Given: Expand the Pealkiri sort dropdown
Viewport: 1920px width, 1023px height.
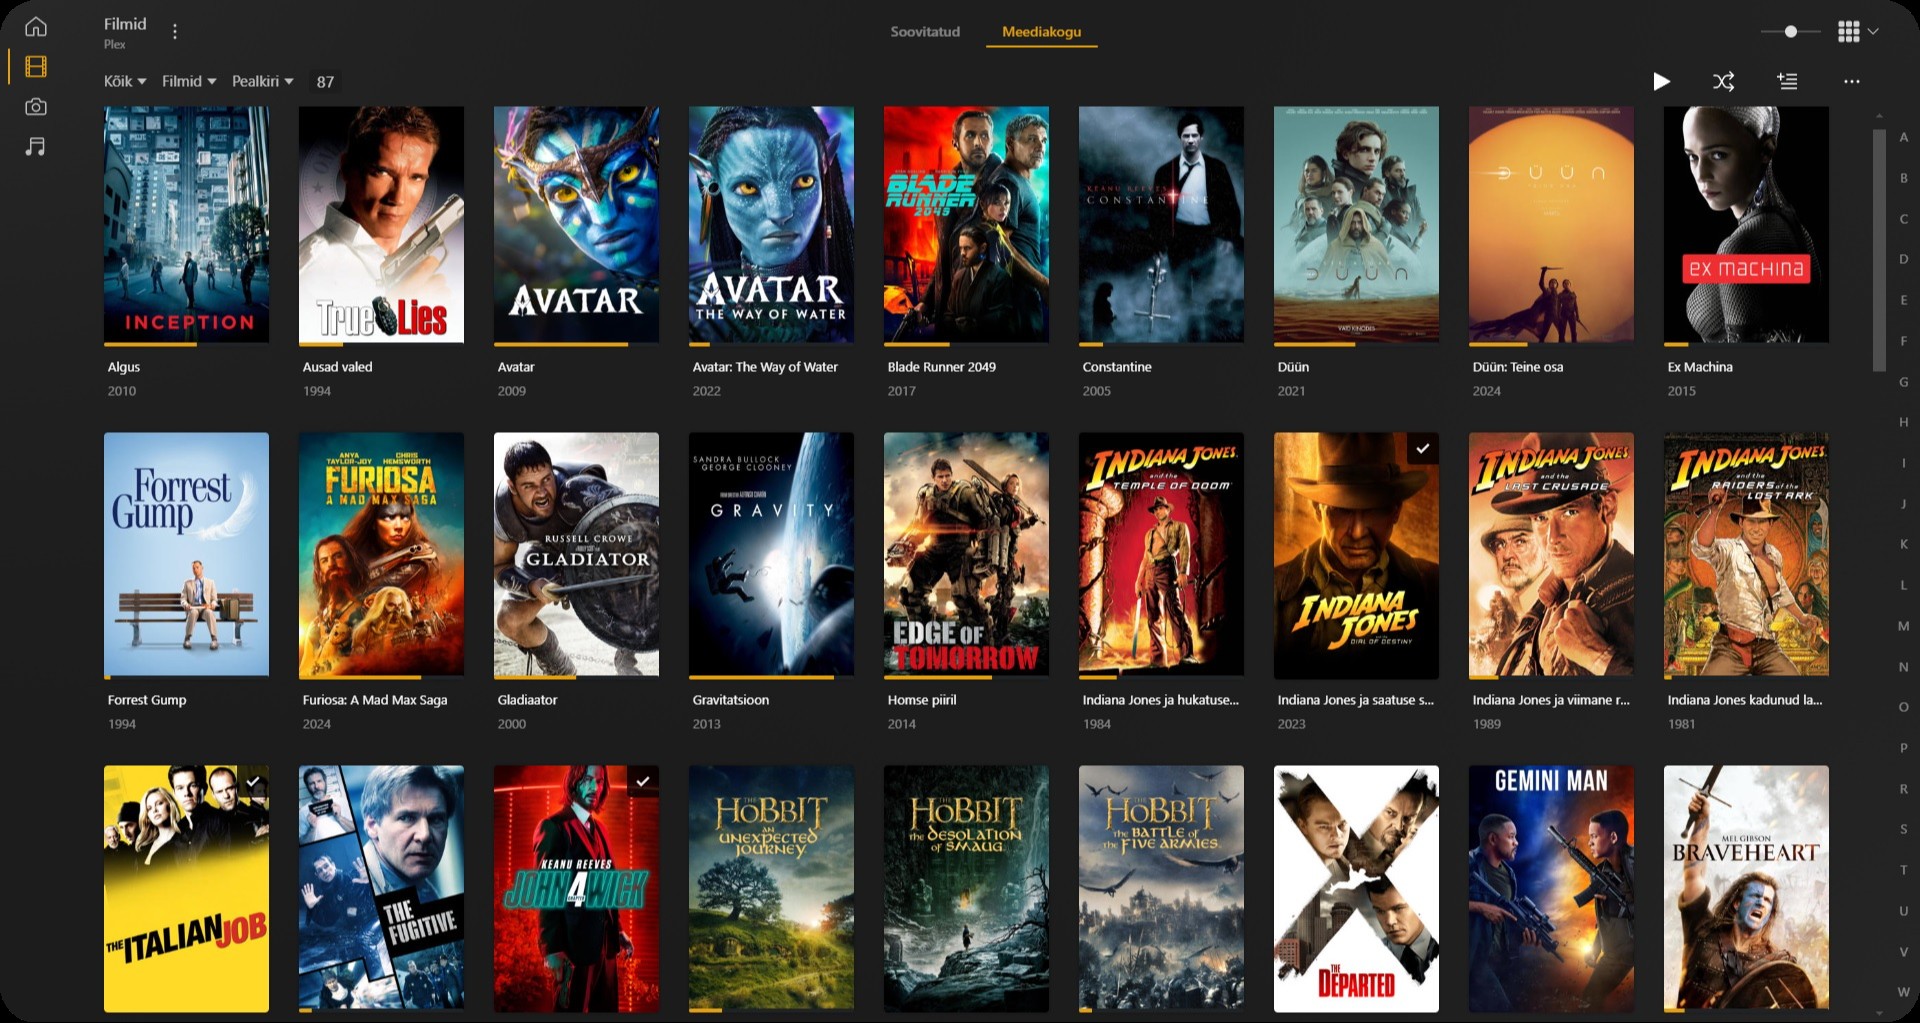Looking at the screenshot, I should [x=263, y=82].
